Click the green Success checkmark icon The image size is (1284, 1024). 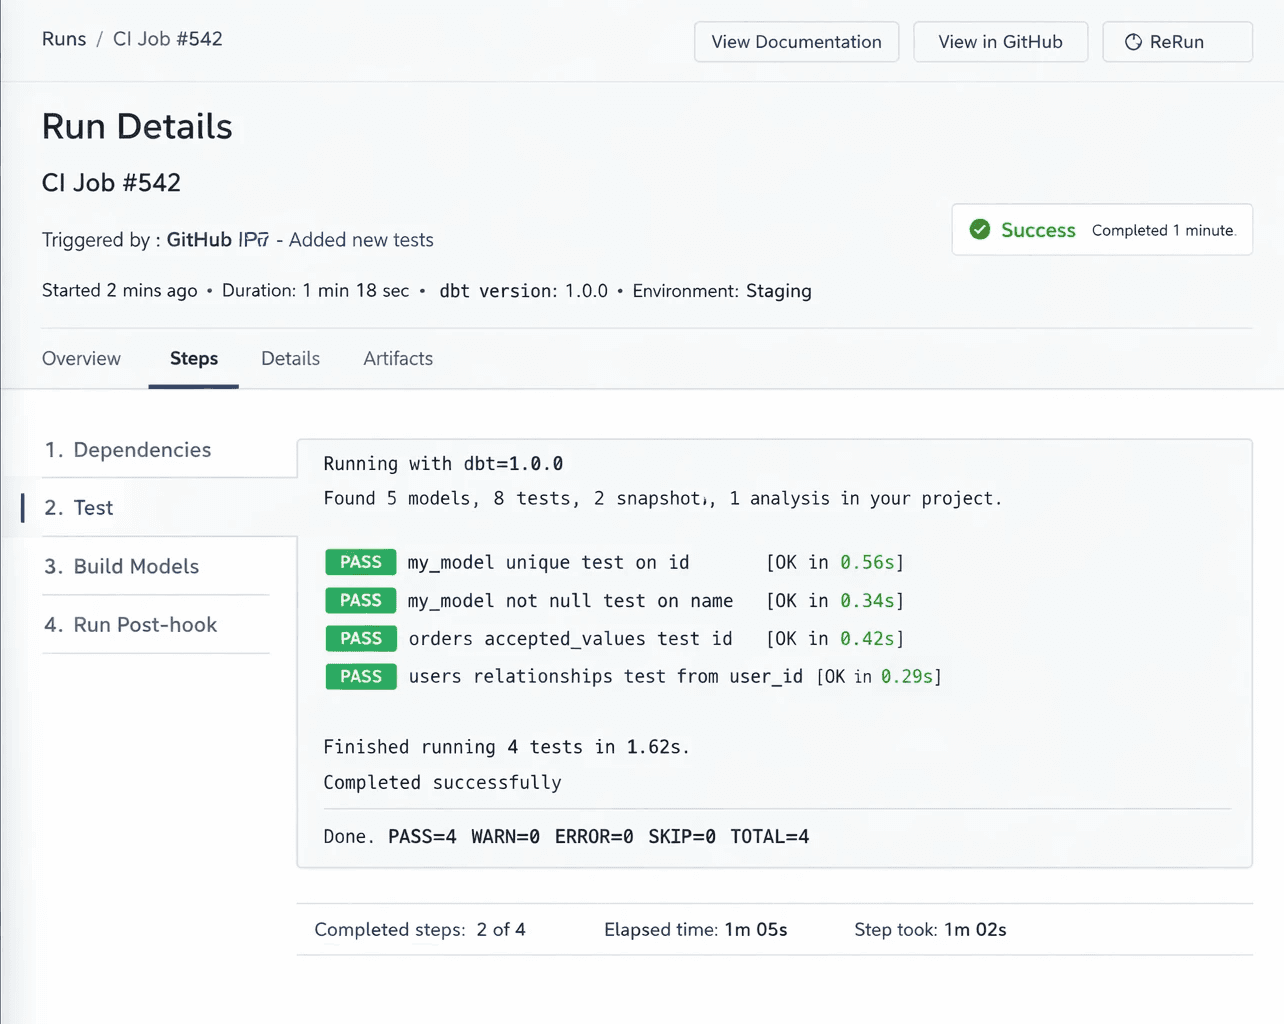(x=980, y=230)
